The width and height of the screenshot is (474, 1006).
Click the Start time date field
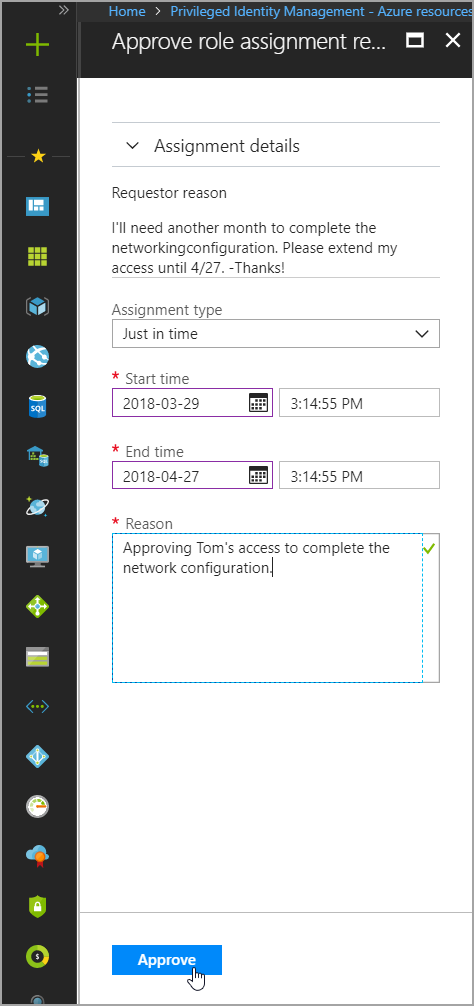[192, 403]
